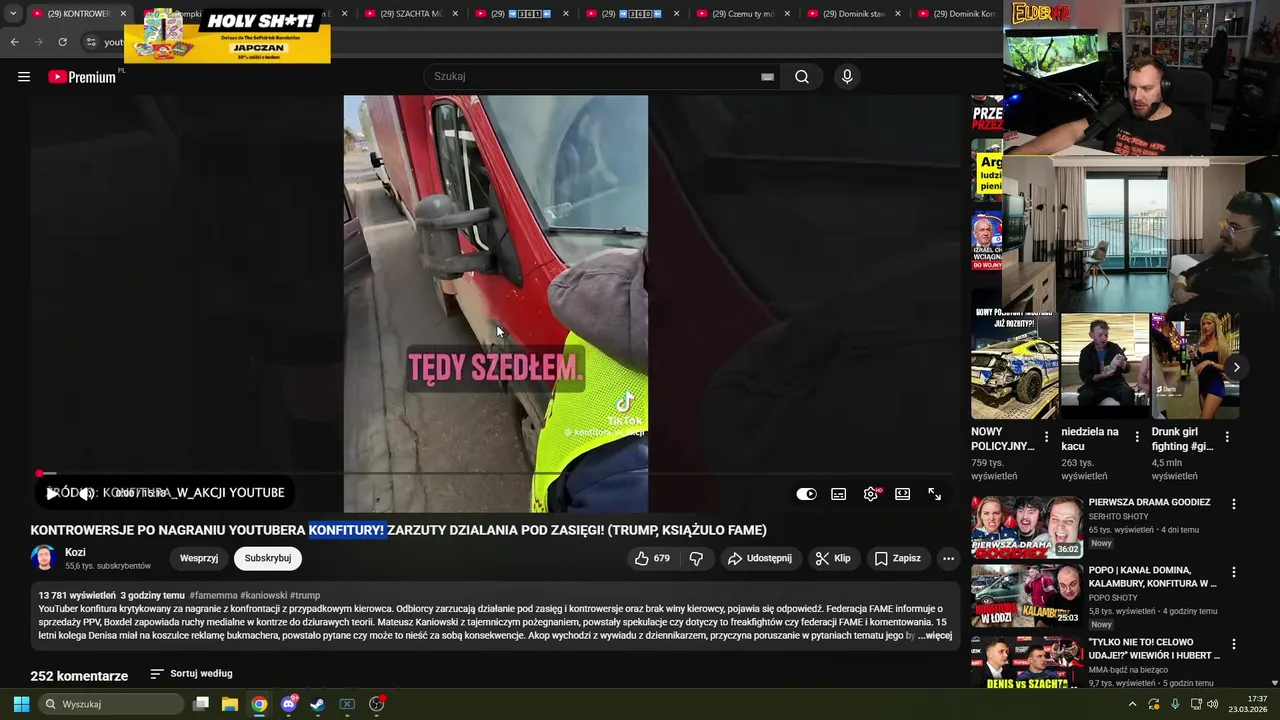This screenshot has width=1280, height=720.
Task: Open PIERWSZA DRAMA GOODIEZ video title
Action: coord(1149,502)
